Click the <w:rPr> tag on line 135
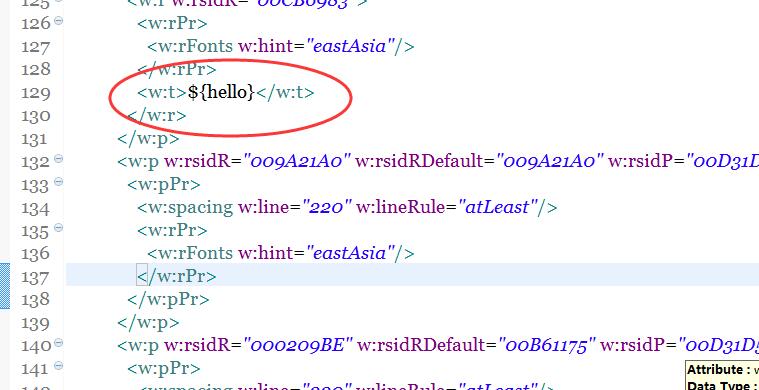Viewport: 759px width, 390px height. (x=172, y=230)
